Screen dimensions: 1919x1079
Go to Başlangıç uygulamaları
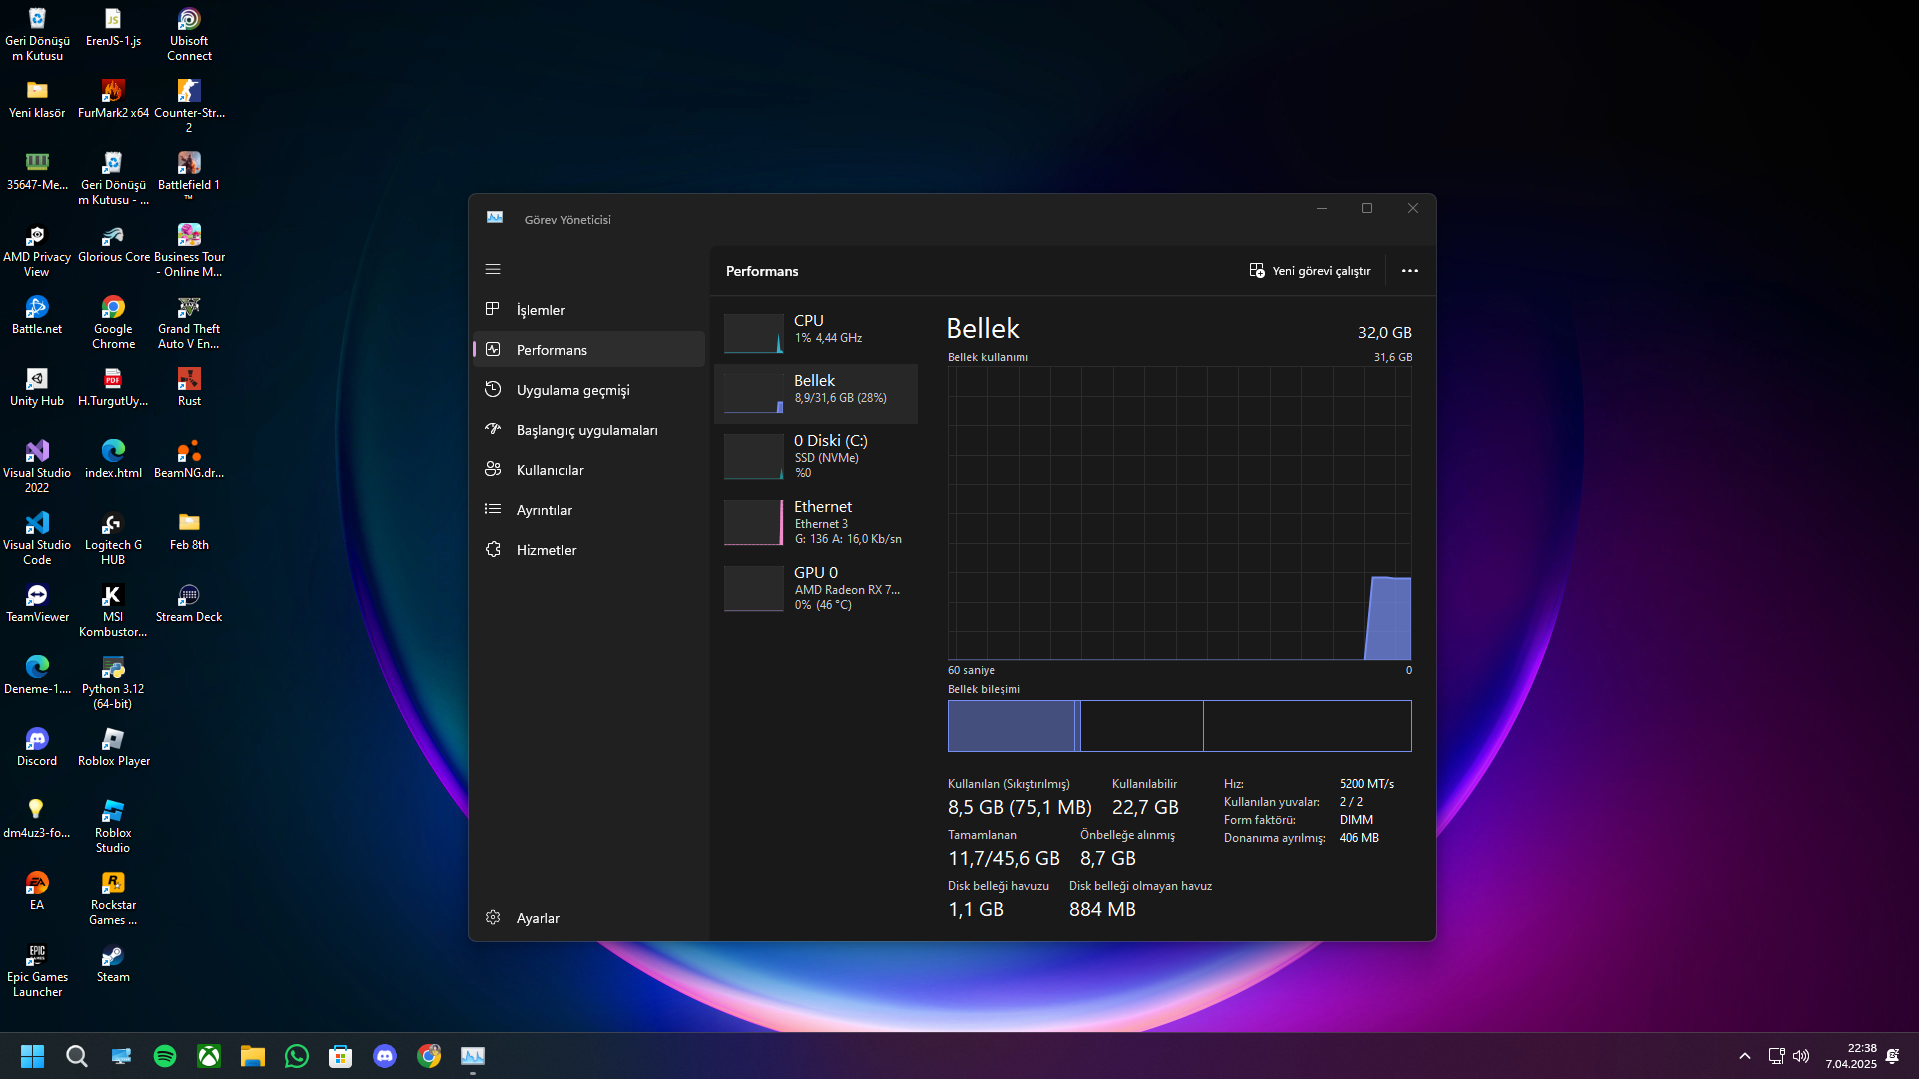point(589,430)
